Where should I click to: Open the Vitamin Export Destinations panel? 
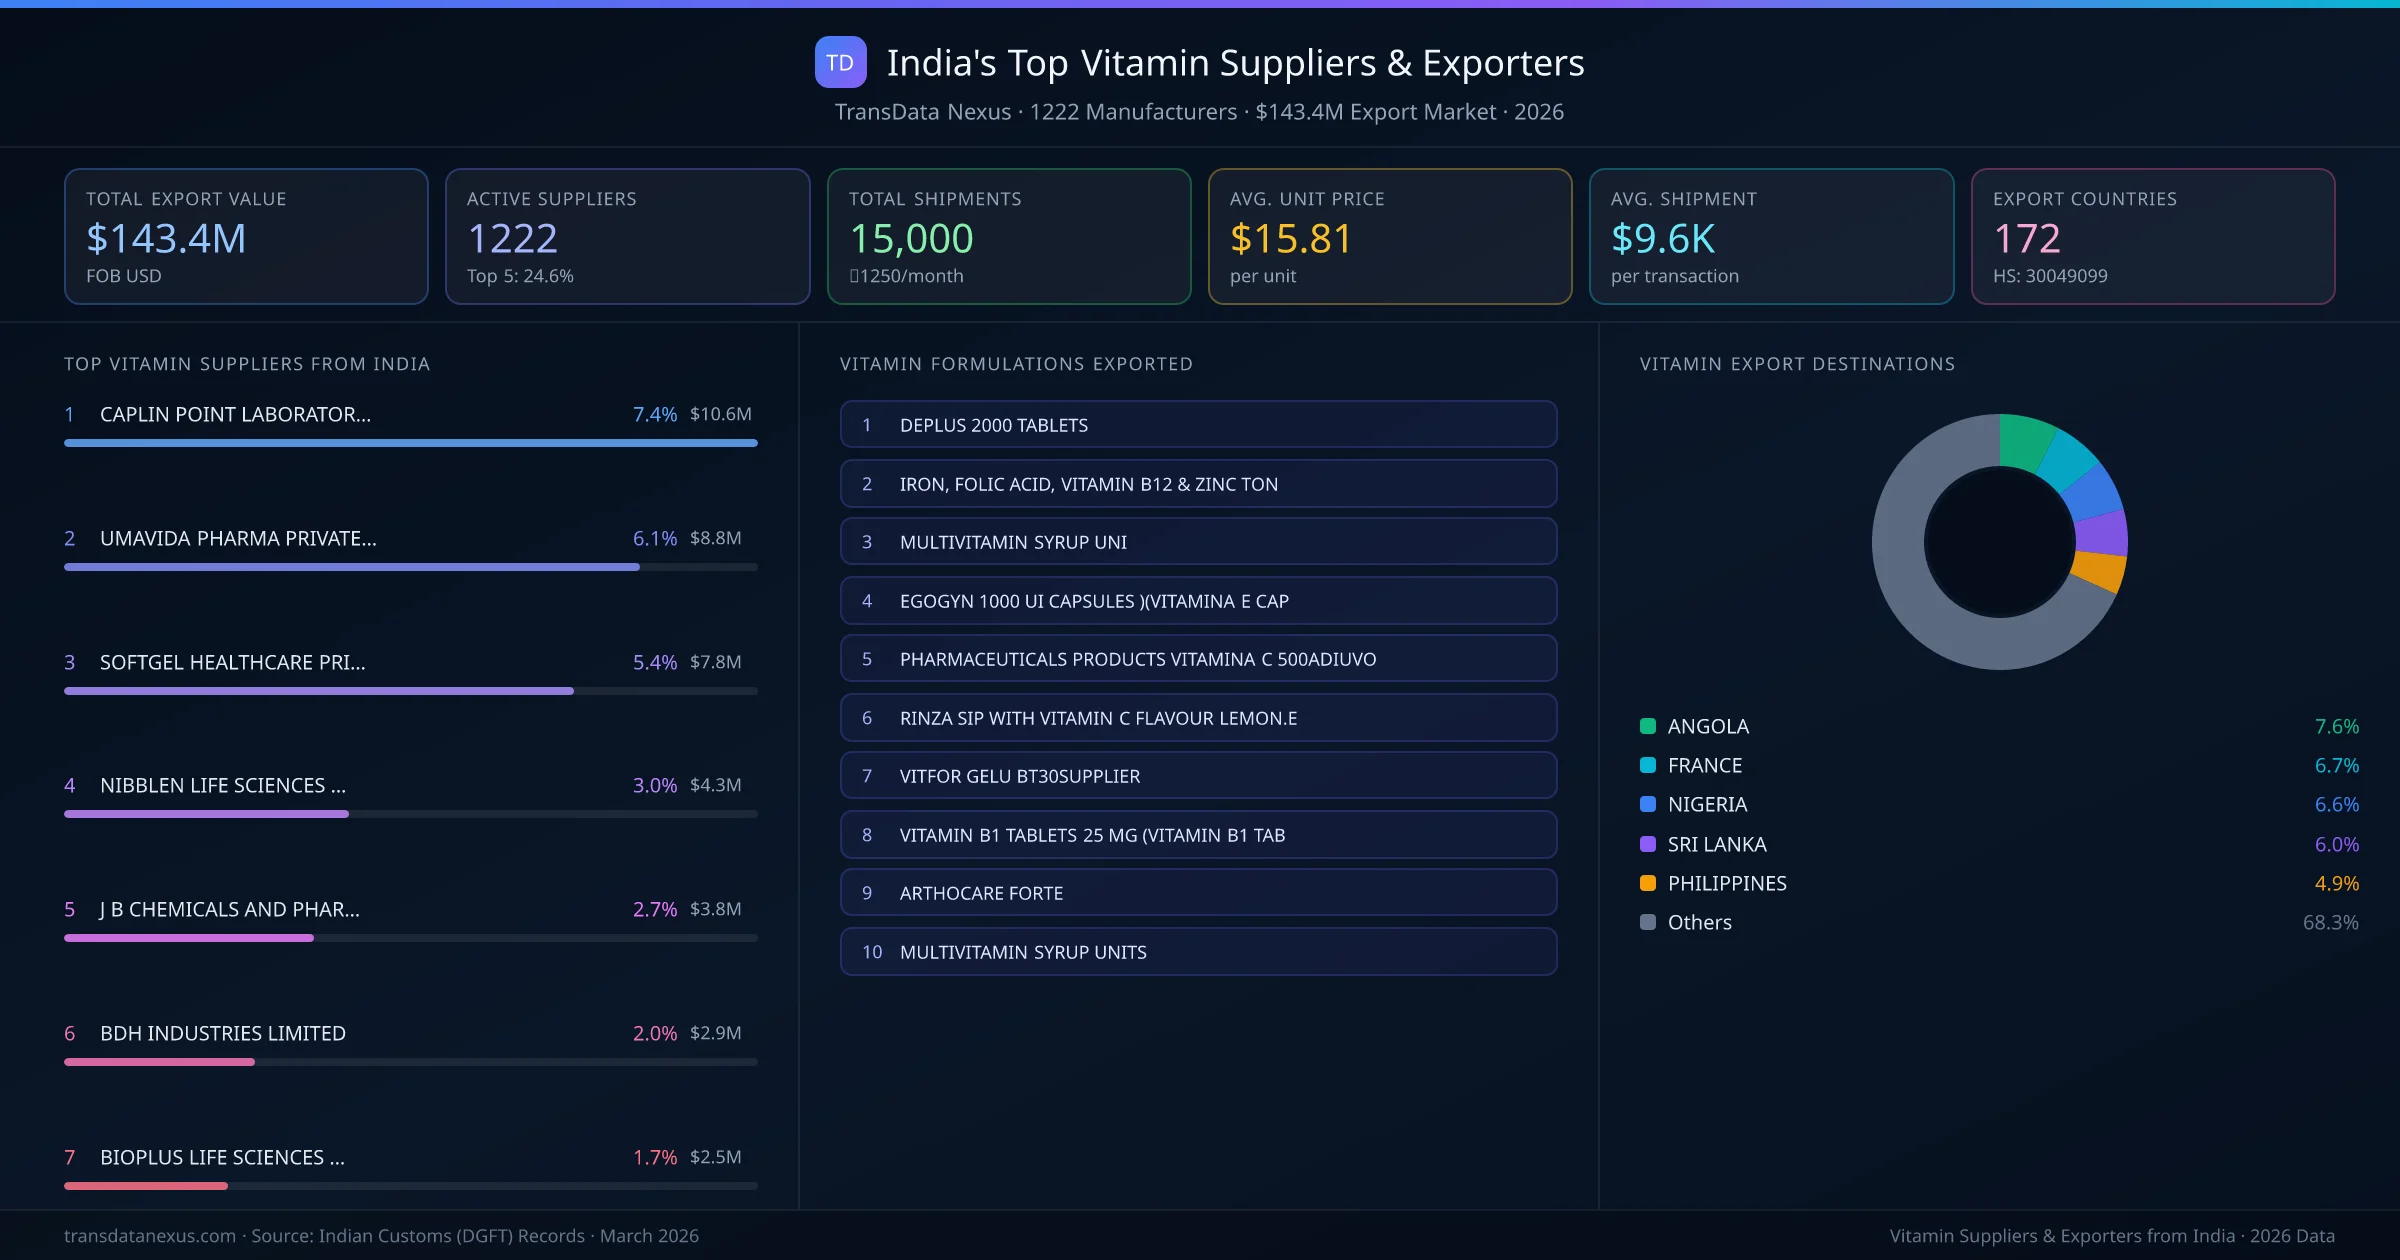(1797, 364)
